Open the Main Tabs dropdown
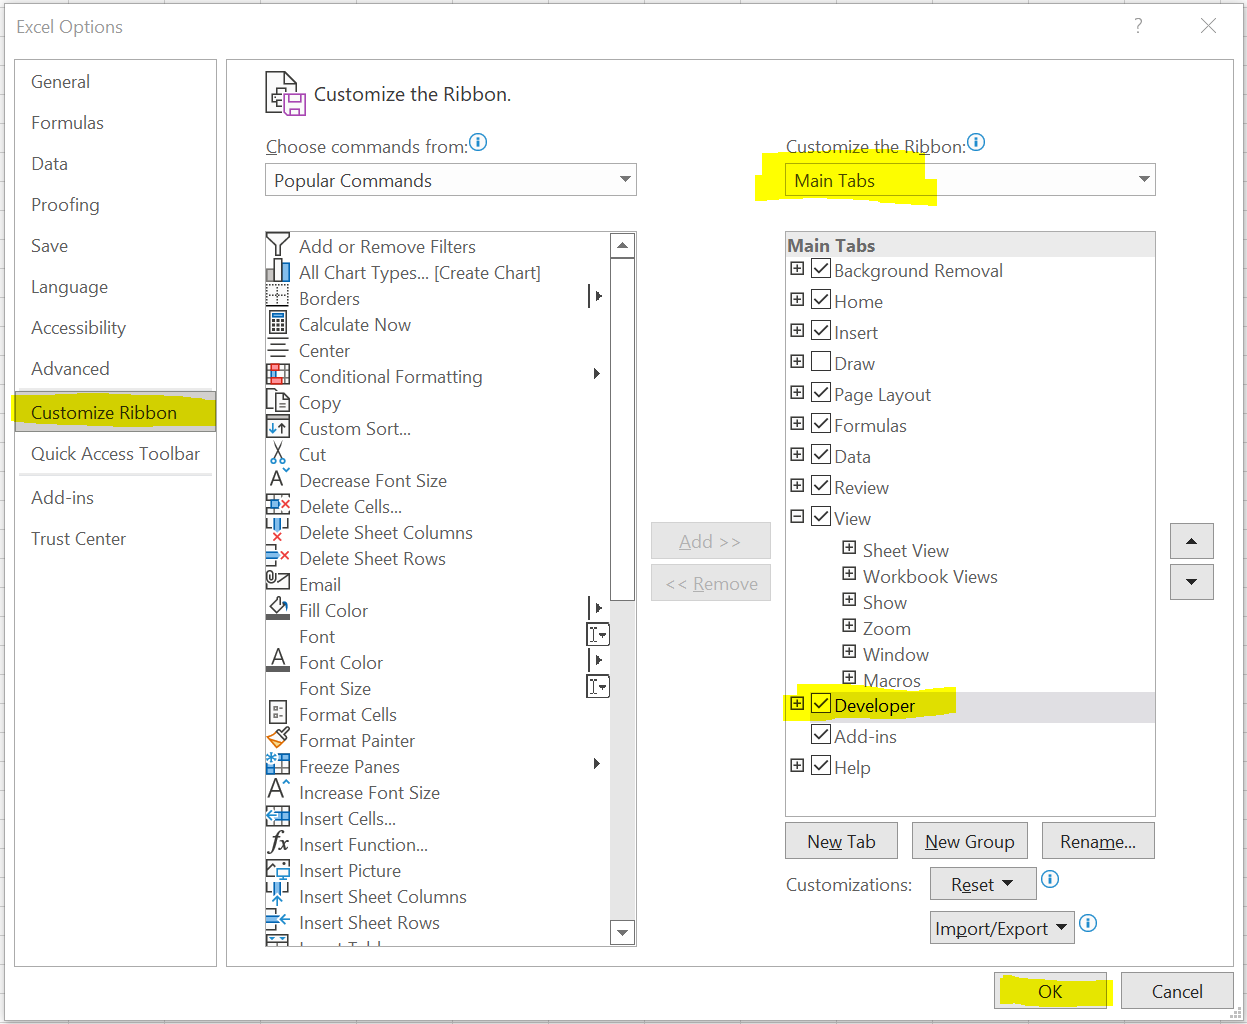This screenshot has width=1247, height=1024. [1144, 180]
